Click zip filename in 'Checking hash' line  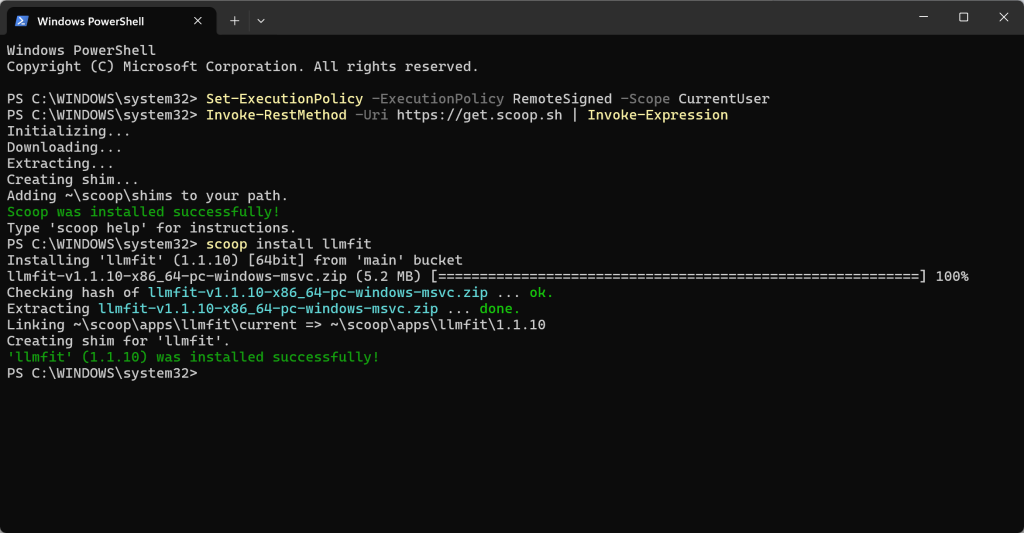click(317, 293)
